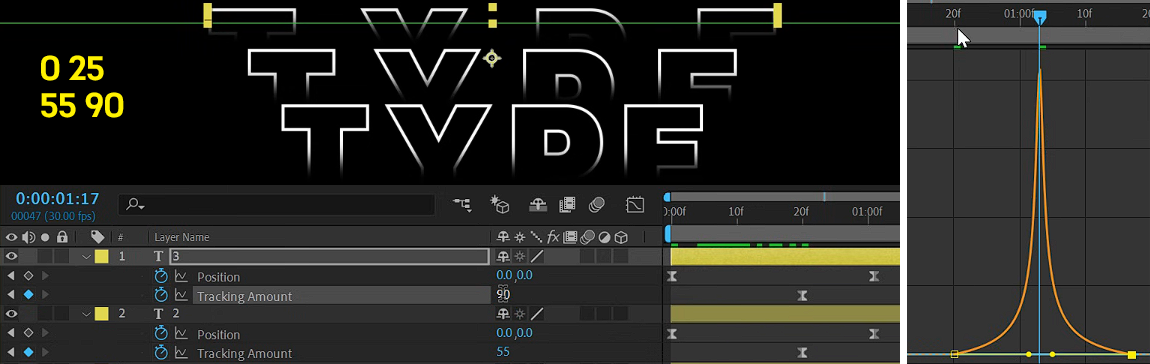Screen dimensions: 1150x364
Task: Toggle continuous rasterize switch on layer 3
Action: tap(520, 256)
